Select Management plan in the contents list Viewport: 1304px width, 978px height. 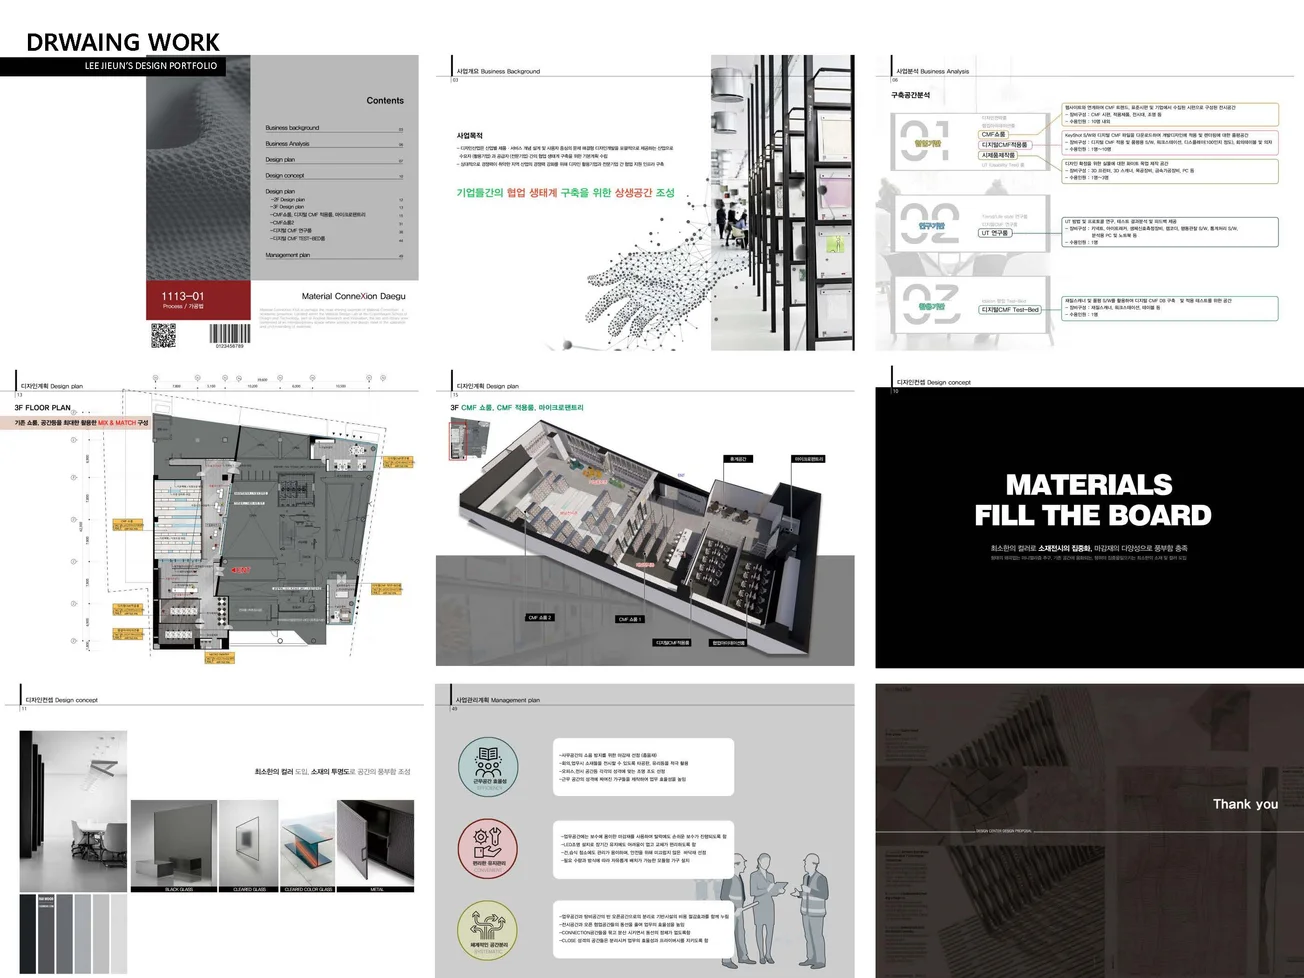pyautogui.click(x=334, y=255)
